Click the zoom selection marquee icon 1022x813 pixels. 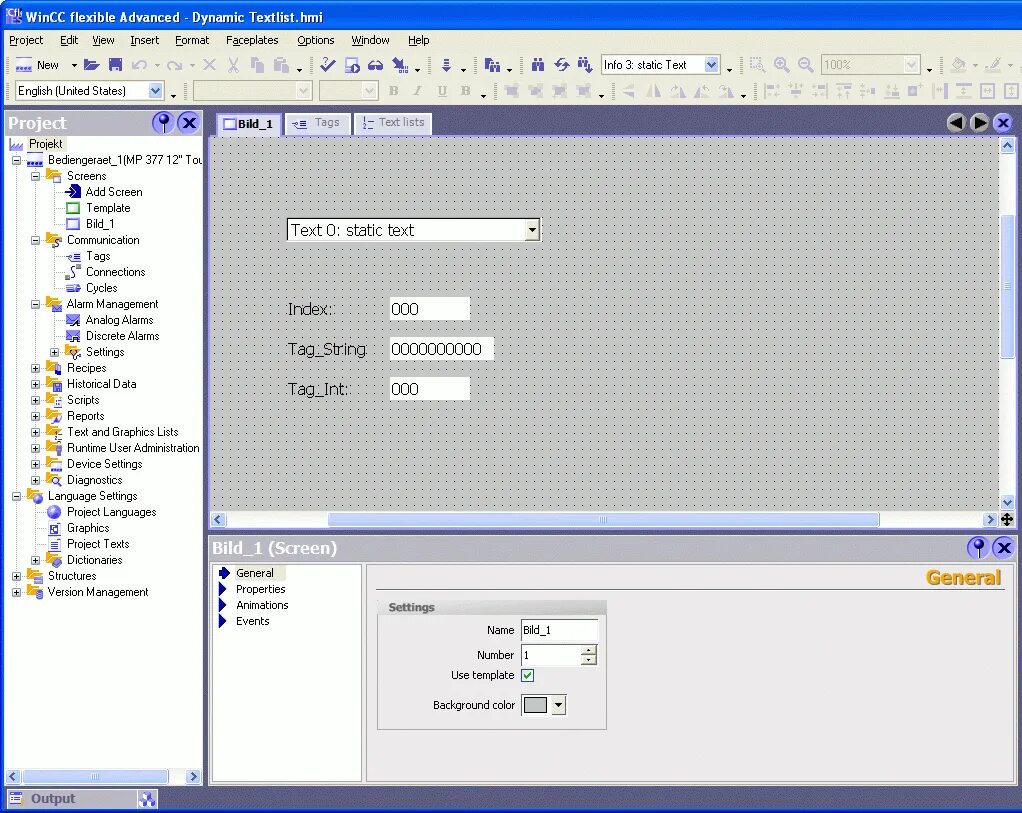click(x=757, y=65)
